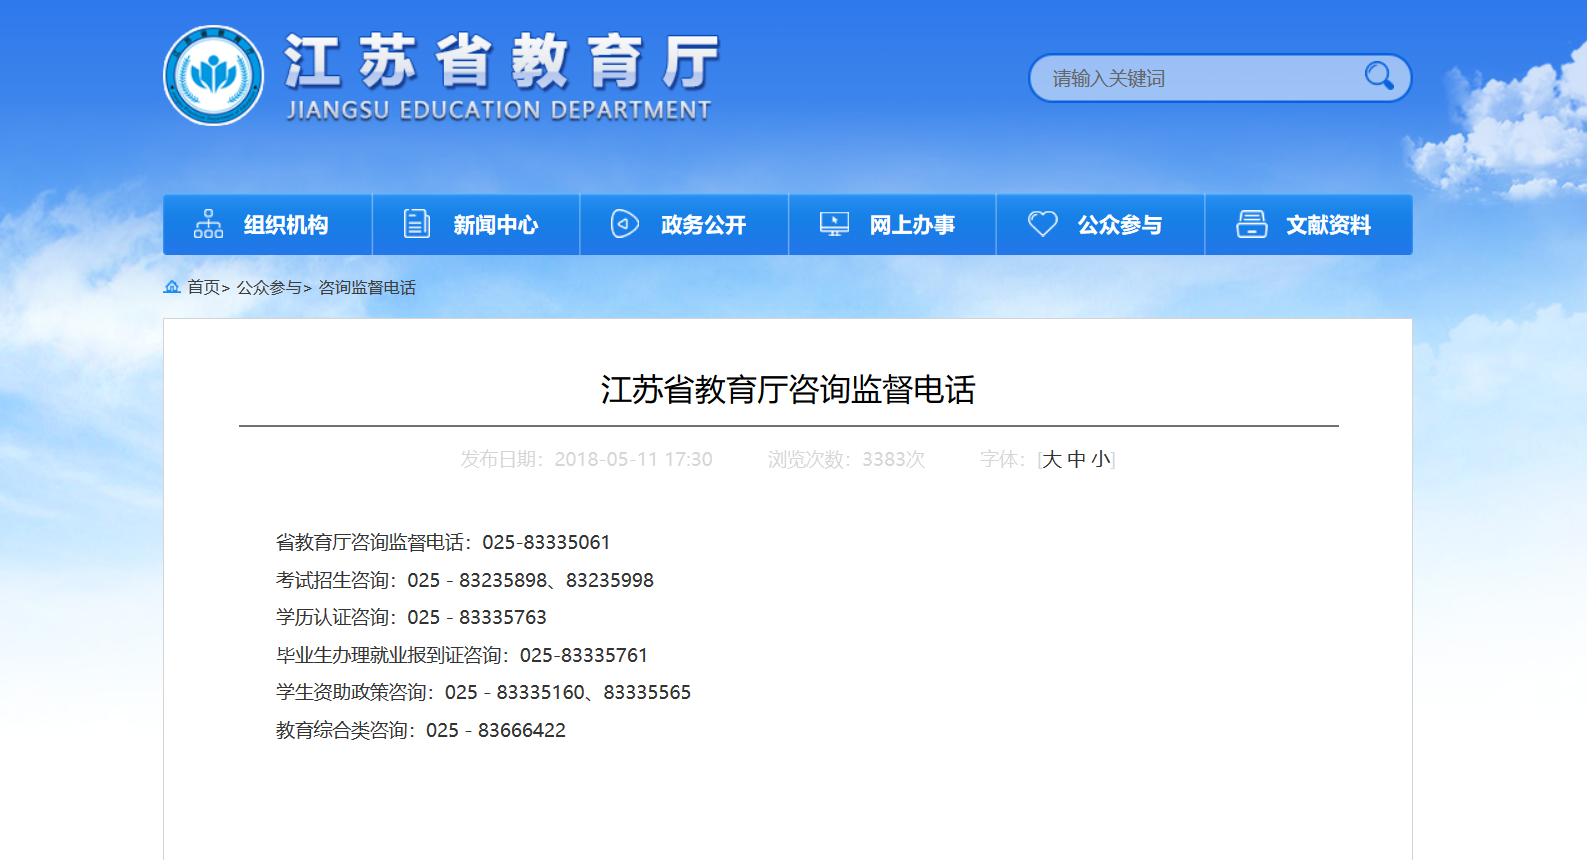Viewport: 1587px width, 860px height.
Task: Click 咨询监督电话 breadcrumb link
Action: (x=367, y=288)
